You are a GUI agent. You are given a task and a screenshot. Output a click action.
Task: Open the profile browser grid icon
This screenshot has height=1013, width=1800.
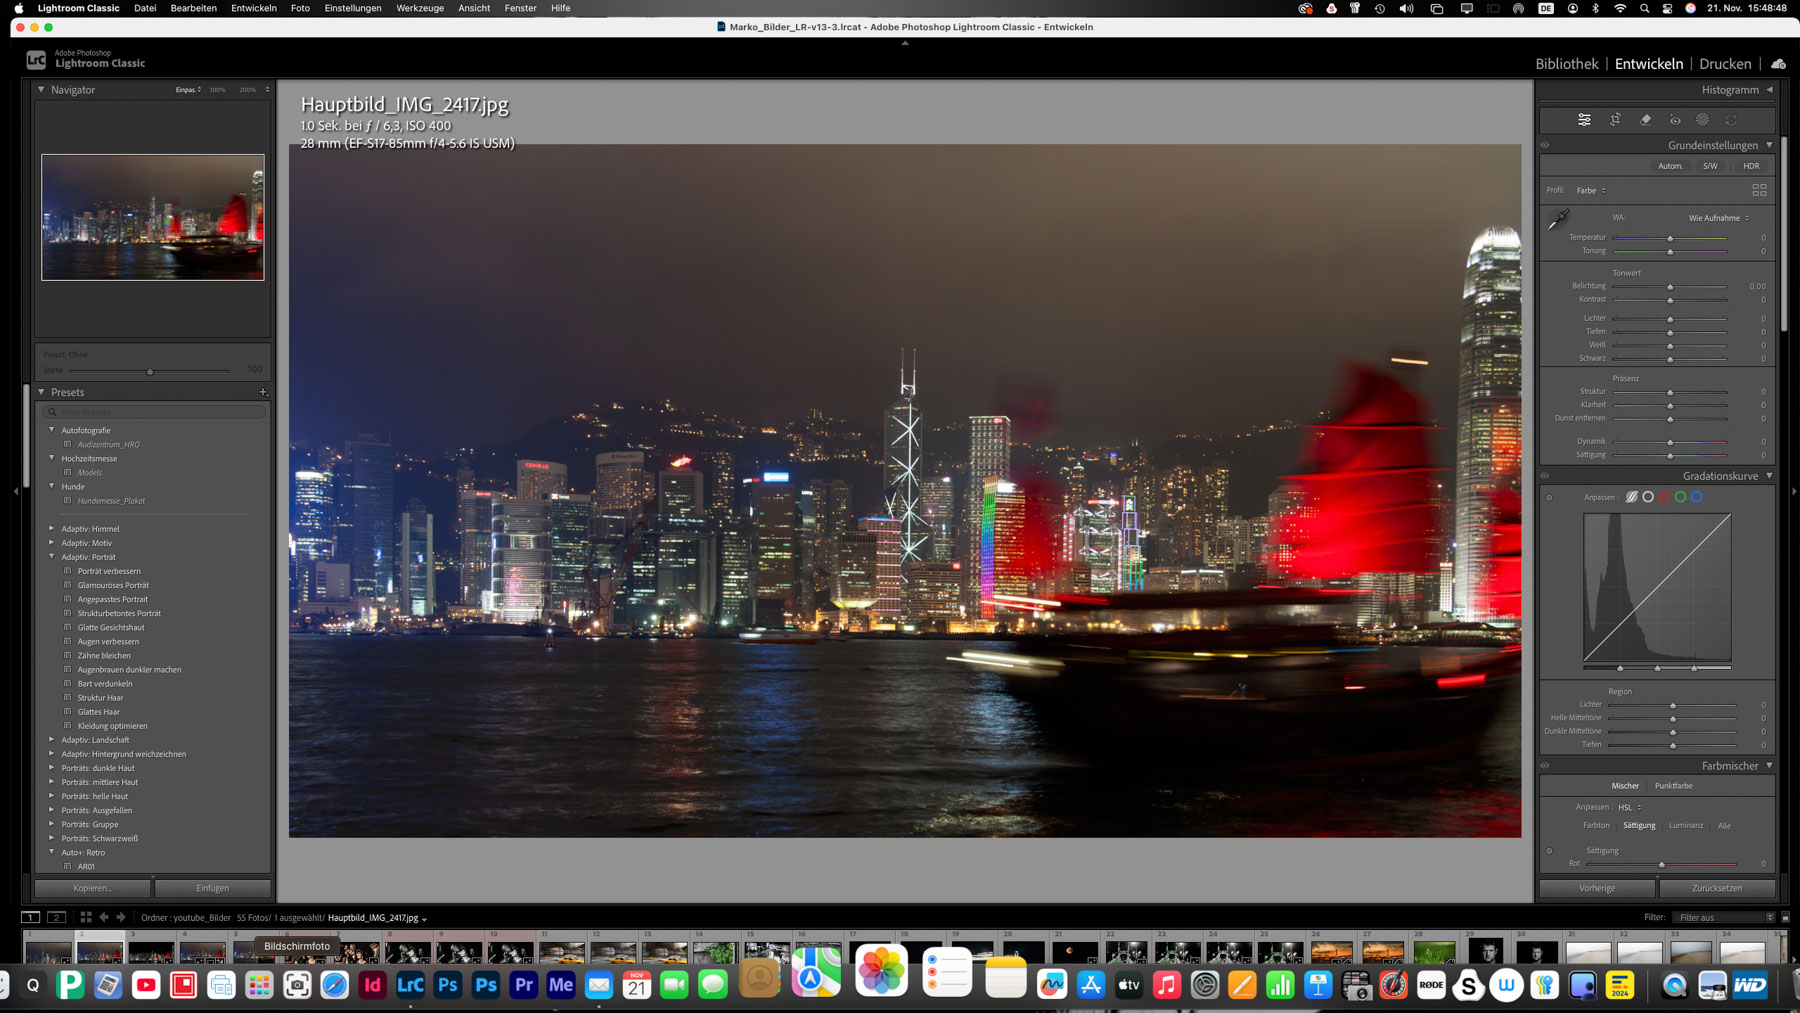point(1759,190)
